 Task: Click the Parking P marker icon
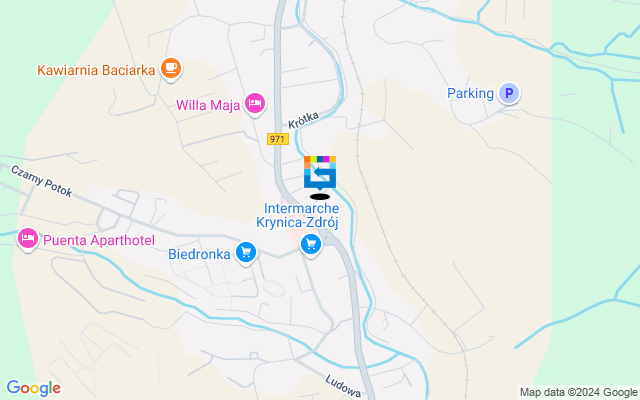tap(509, 93)
